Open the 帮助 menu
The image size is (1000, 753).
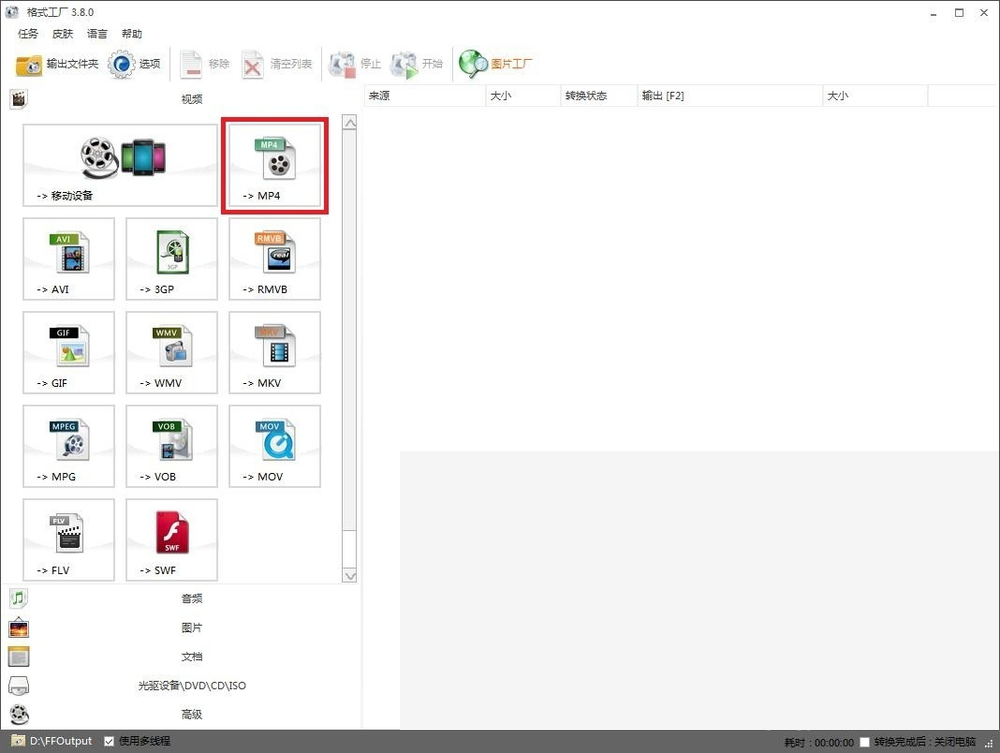pos(132,34)
